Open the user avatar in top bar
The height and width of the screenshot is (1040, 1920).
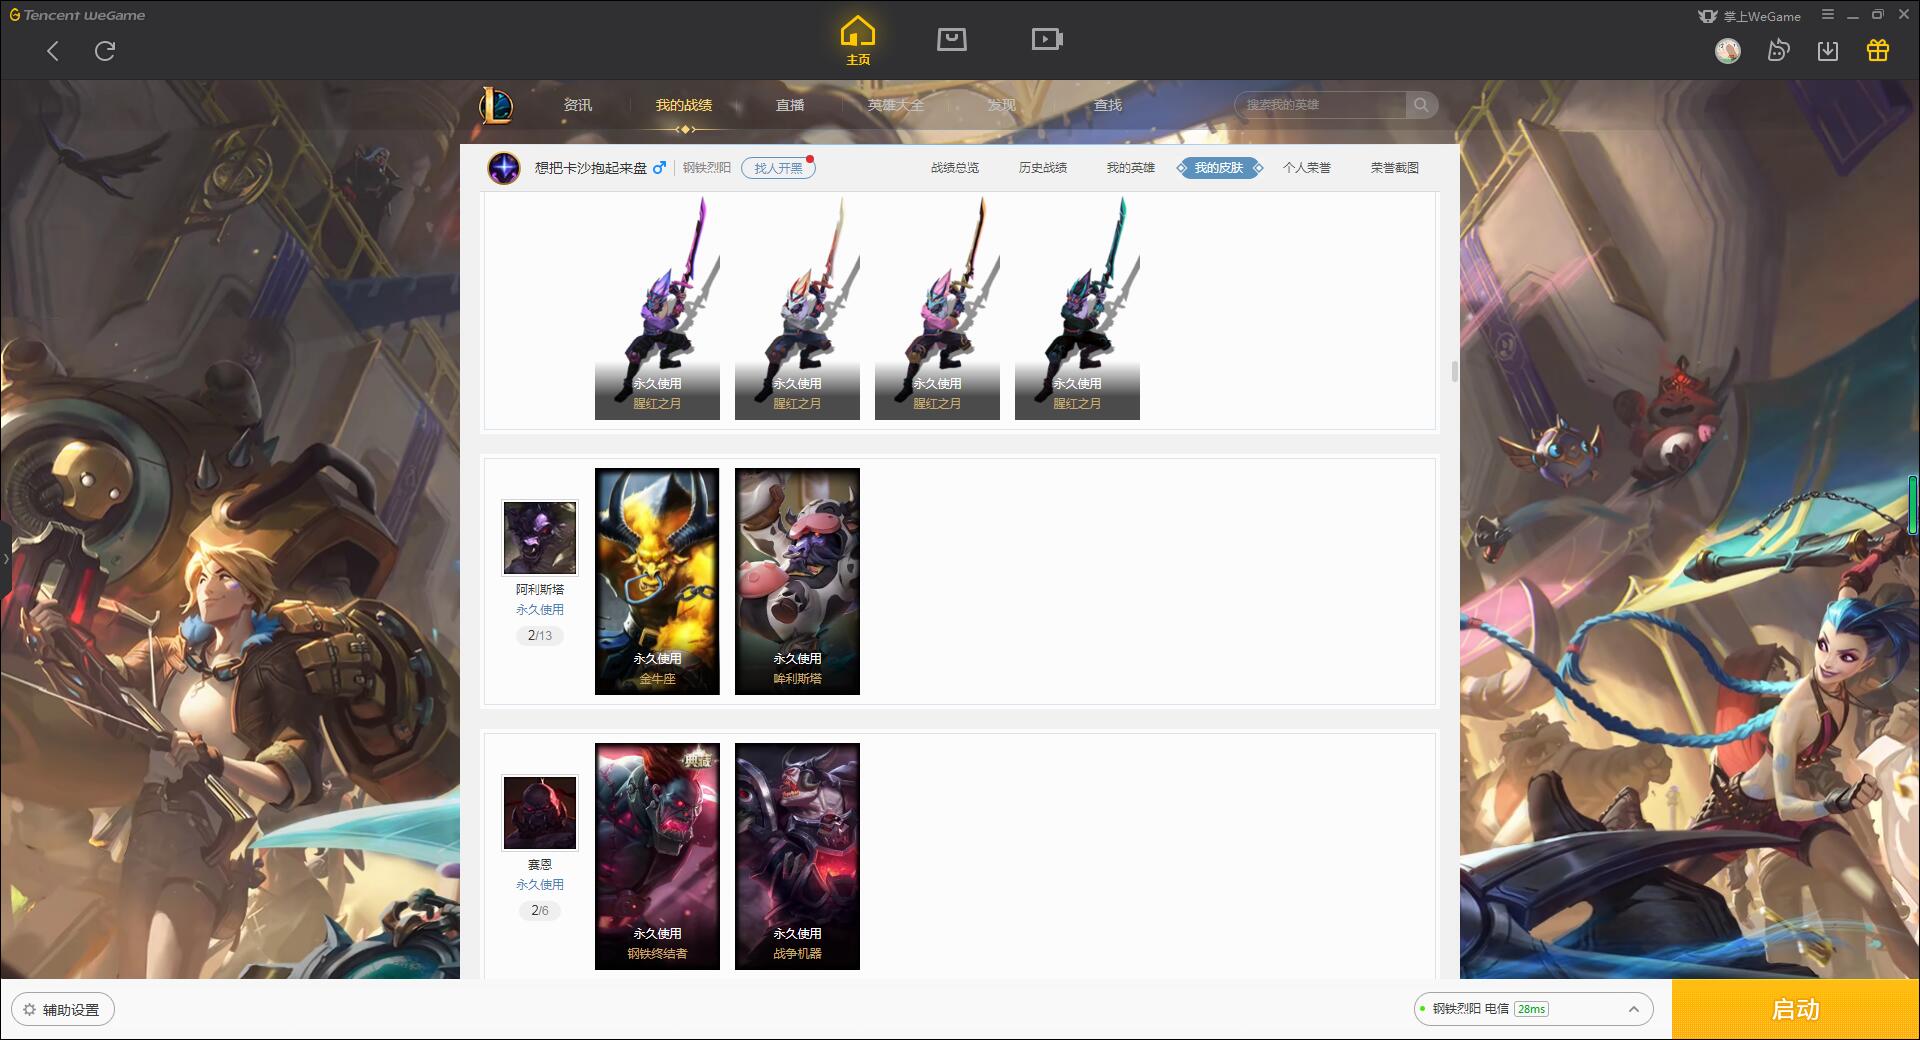pyautogui.click(x=1728, y=50)
